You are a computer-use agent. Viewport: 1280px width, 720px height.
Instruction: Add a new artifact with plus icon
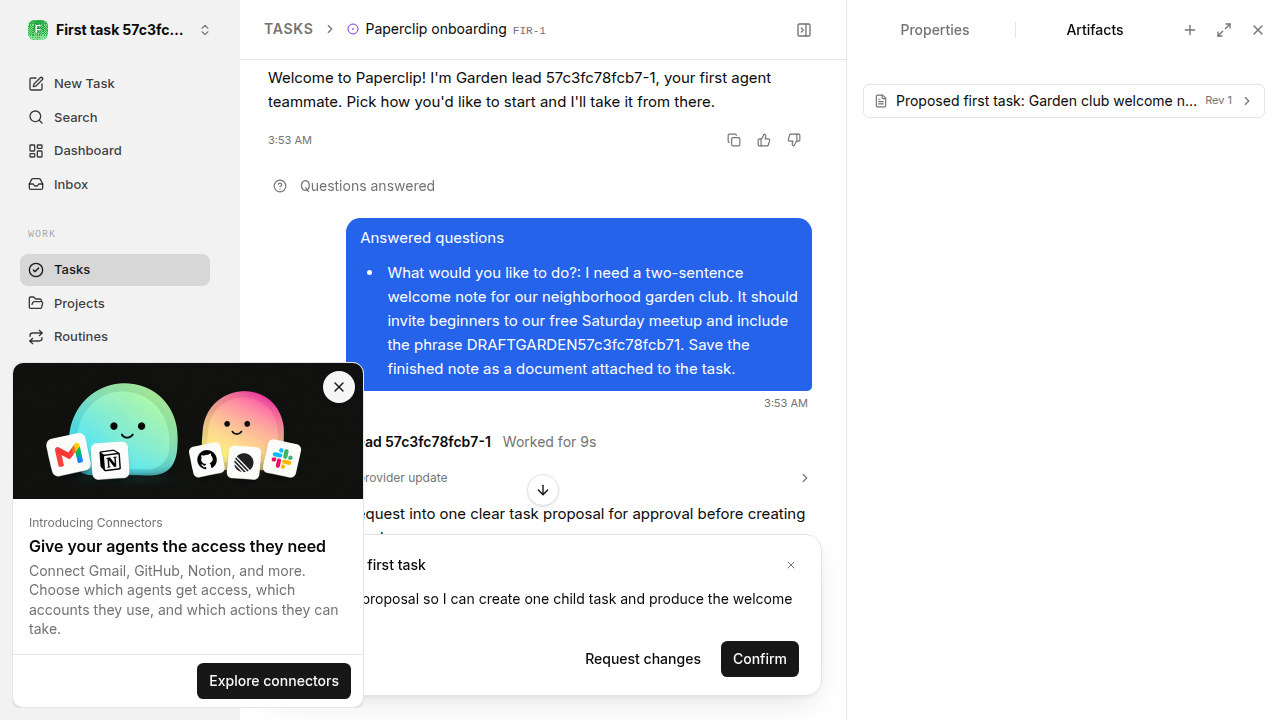point(1190,30)
